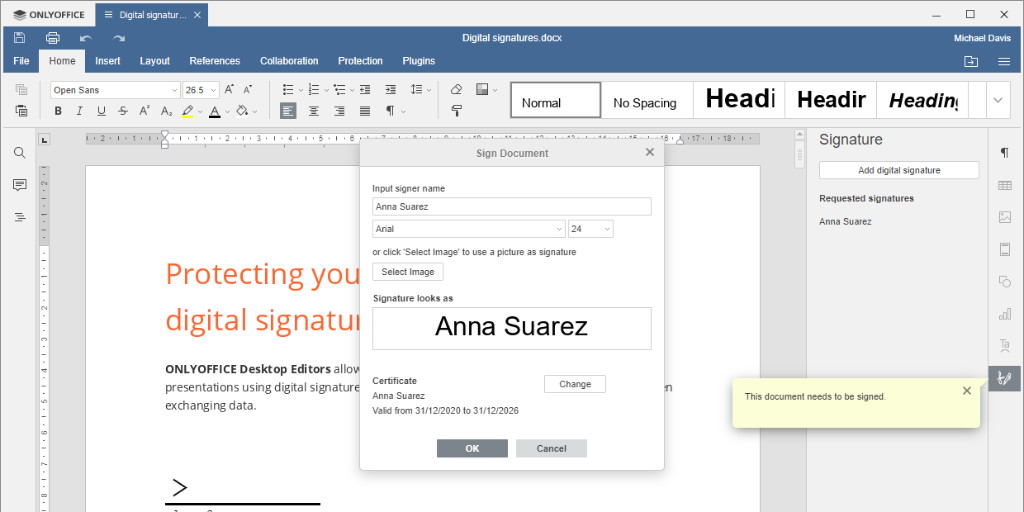Open shape settings in the right sidebar
This screenshot has width=1024, height=512.
(1004, 281)
